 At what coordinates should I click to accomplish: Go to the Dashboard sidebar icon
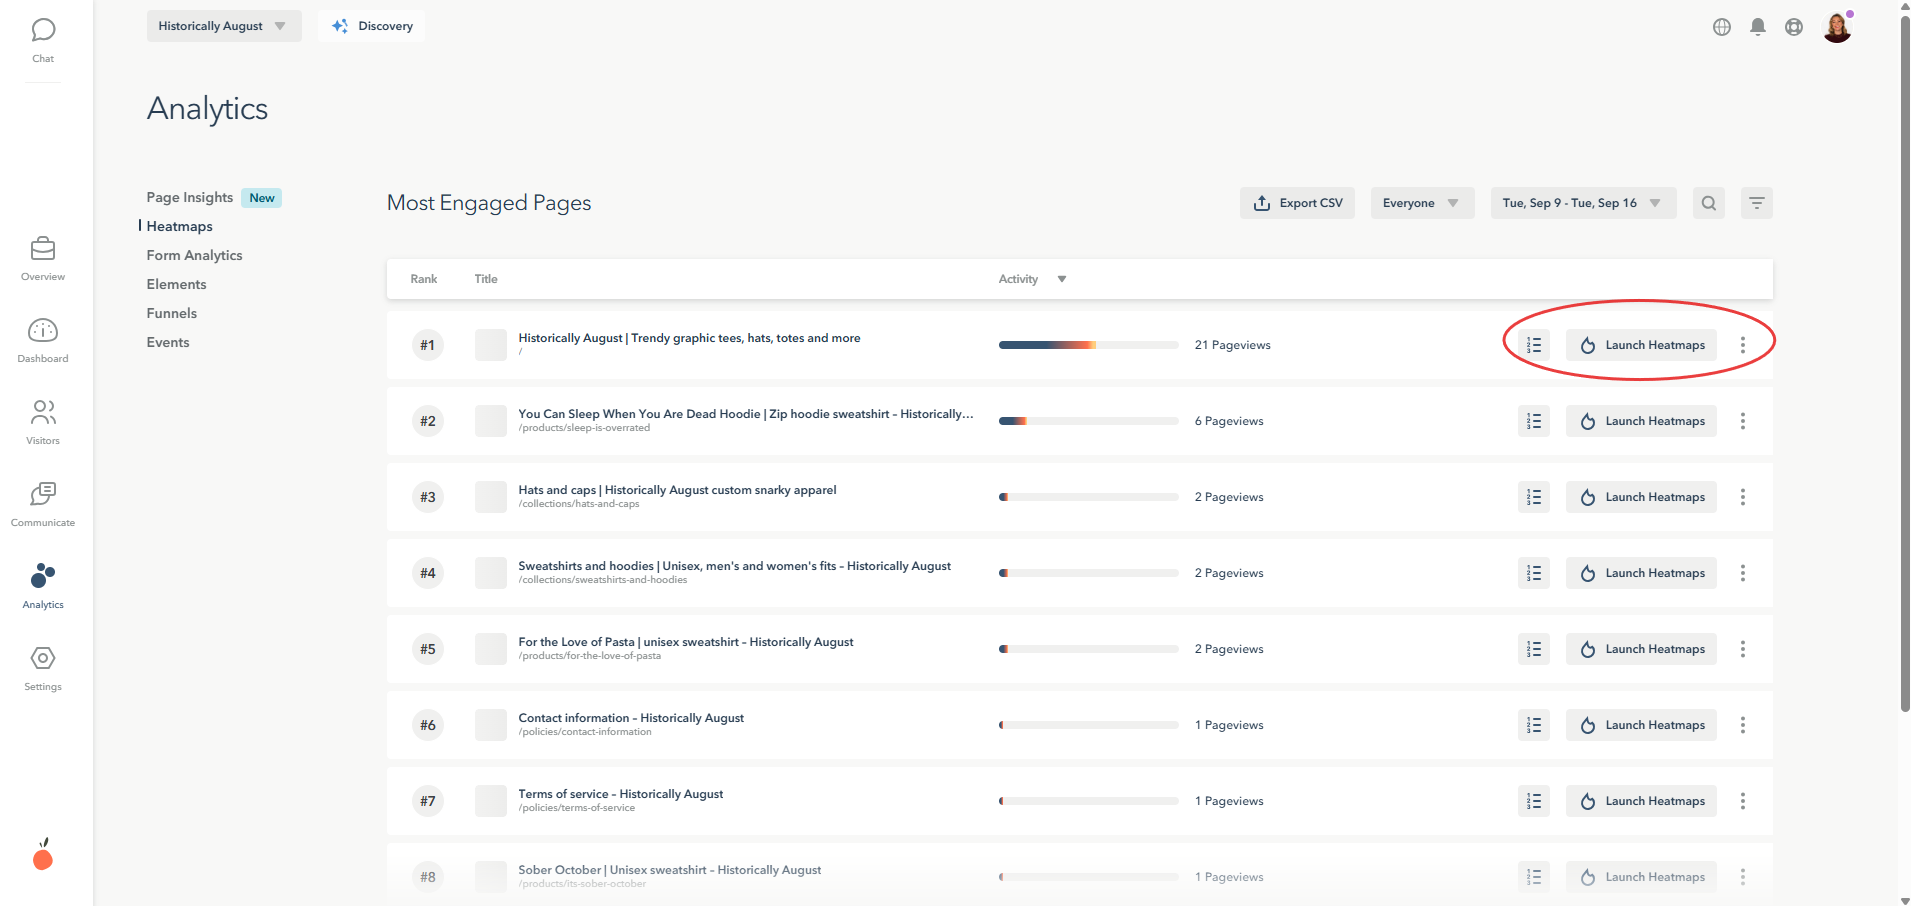pos(43,340)
